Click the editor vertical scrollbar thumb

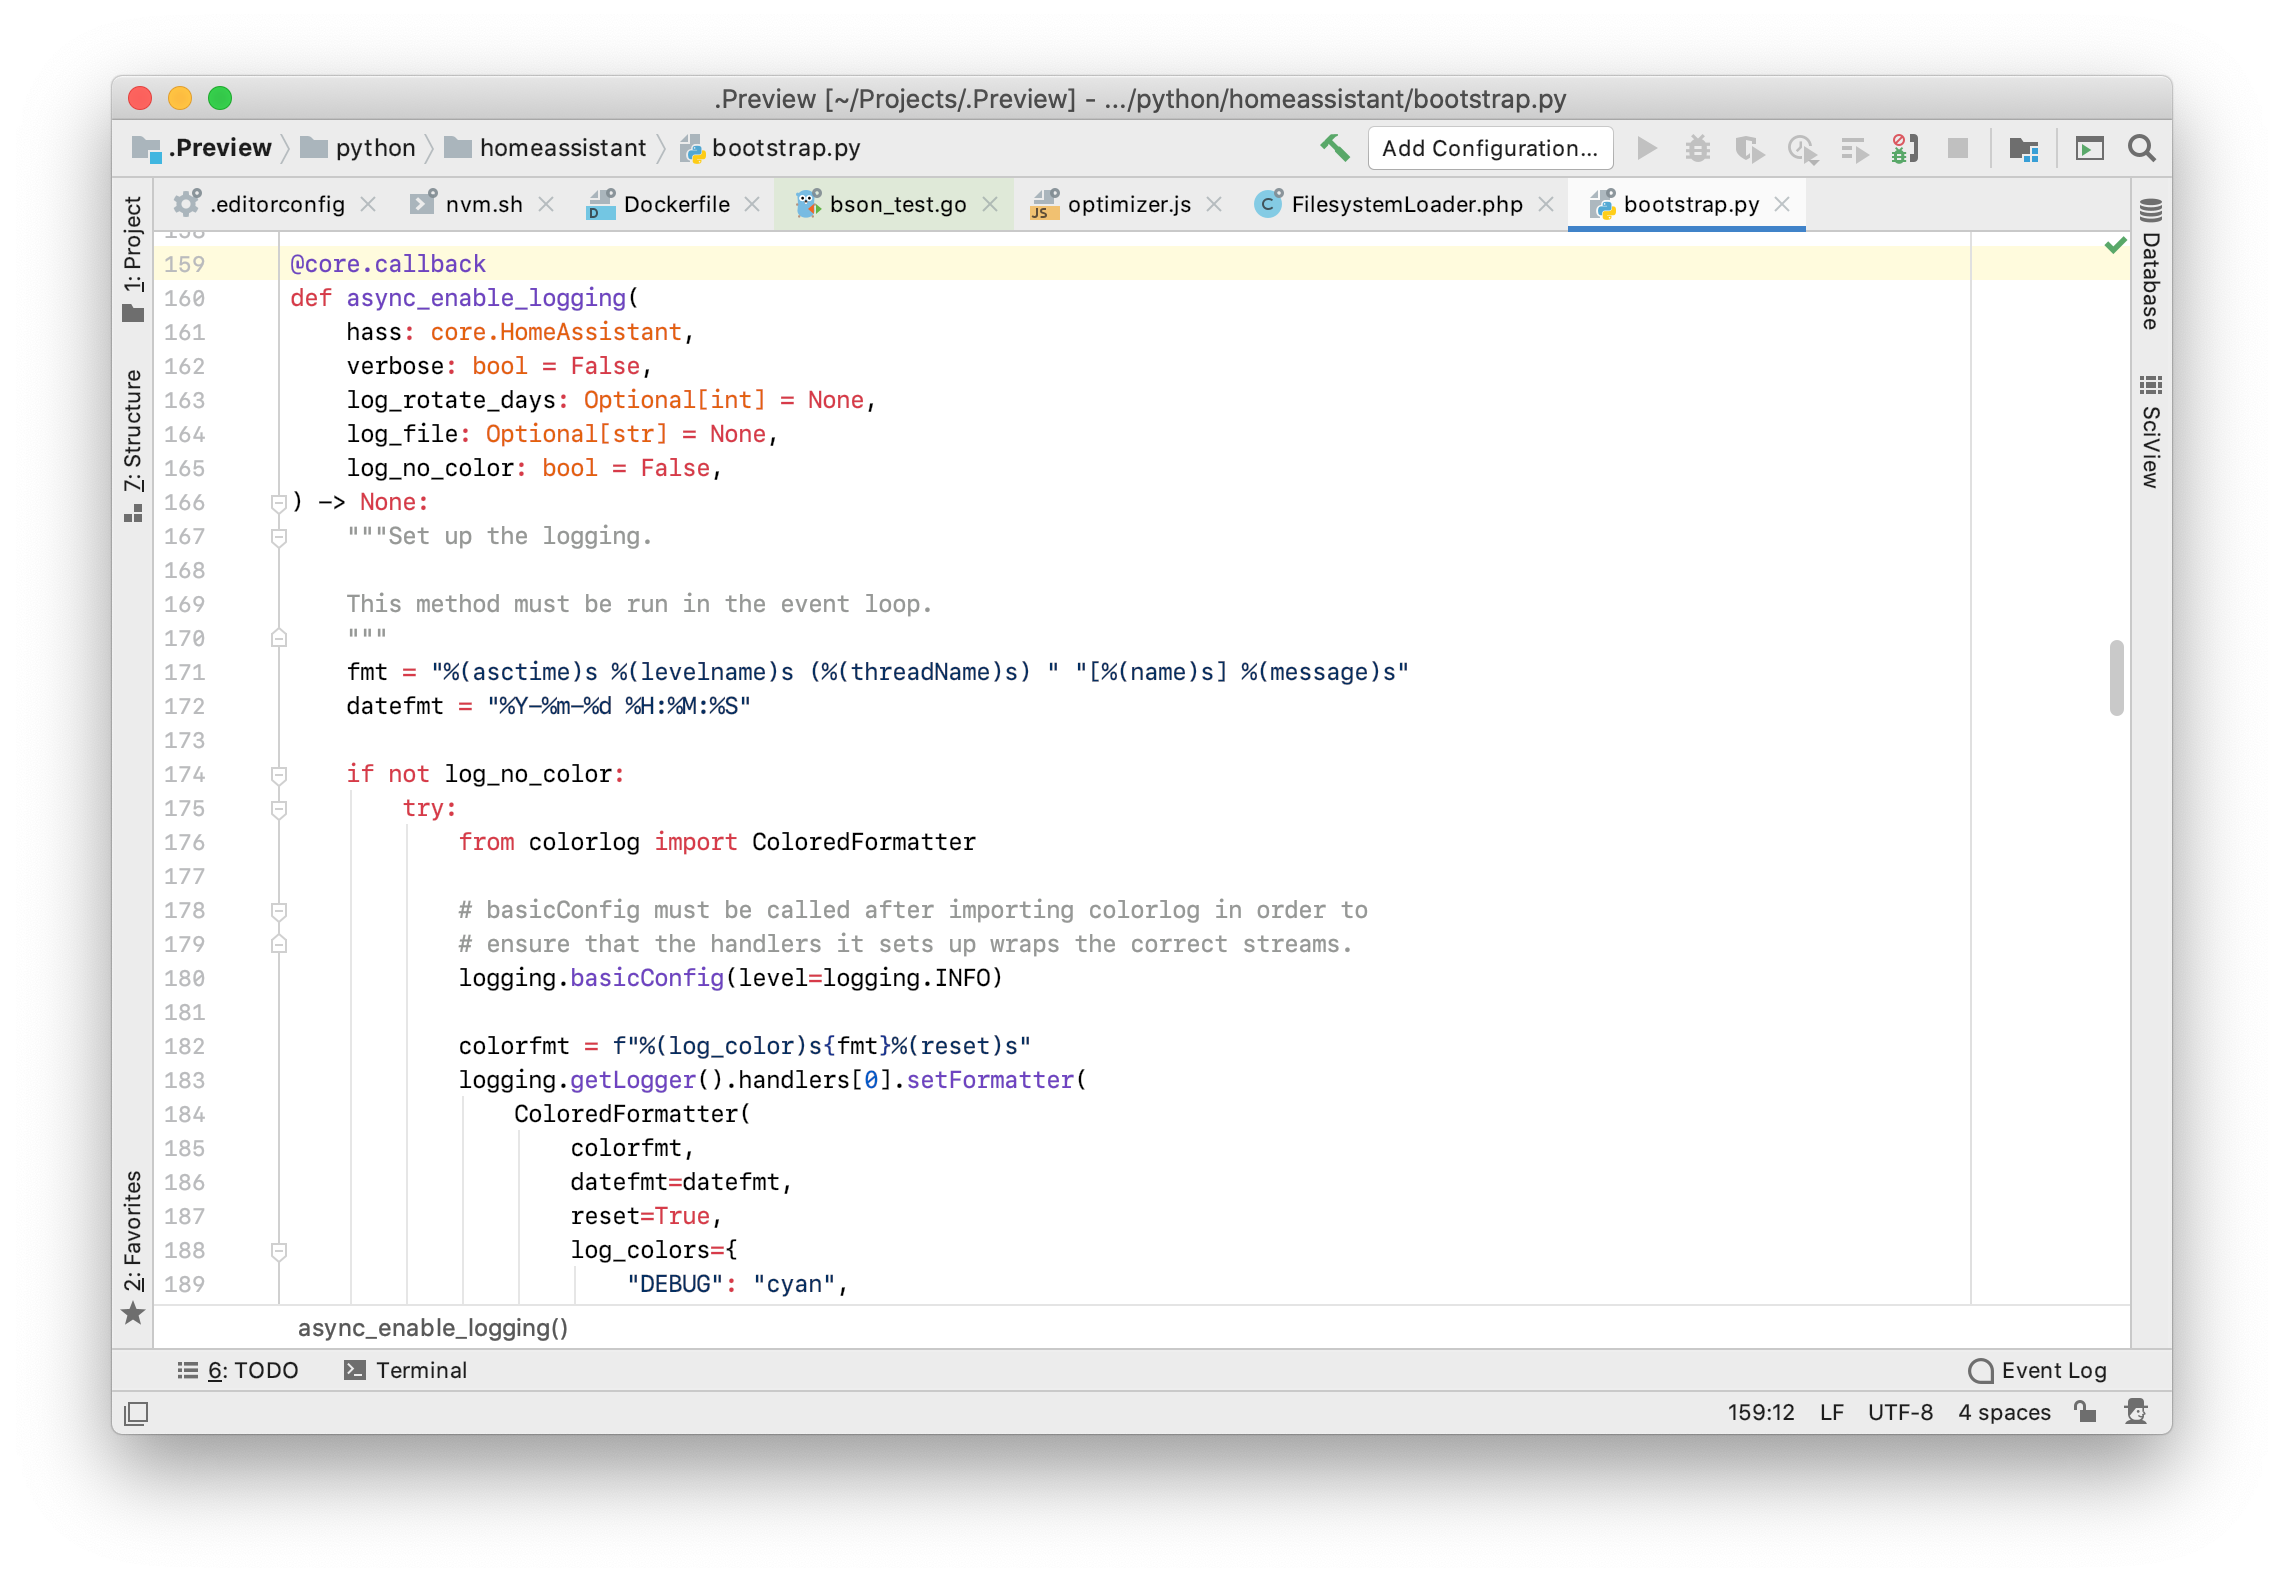coord(2116,678)
